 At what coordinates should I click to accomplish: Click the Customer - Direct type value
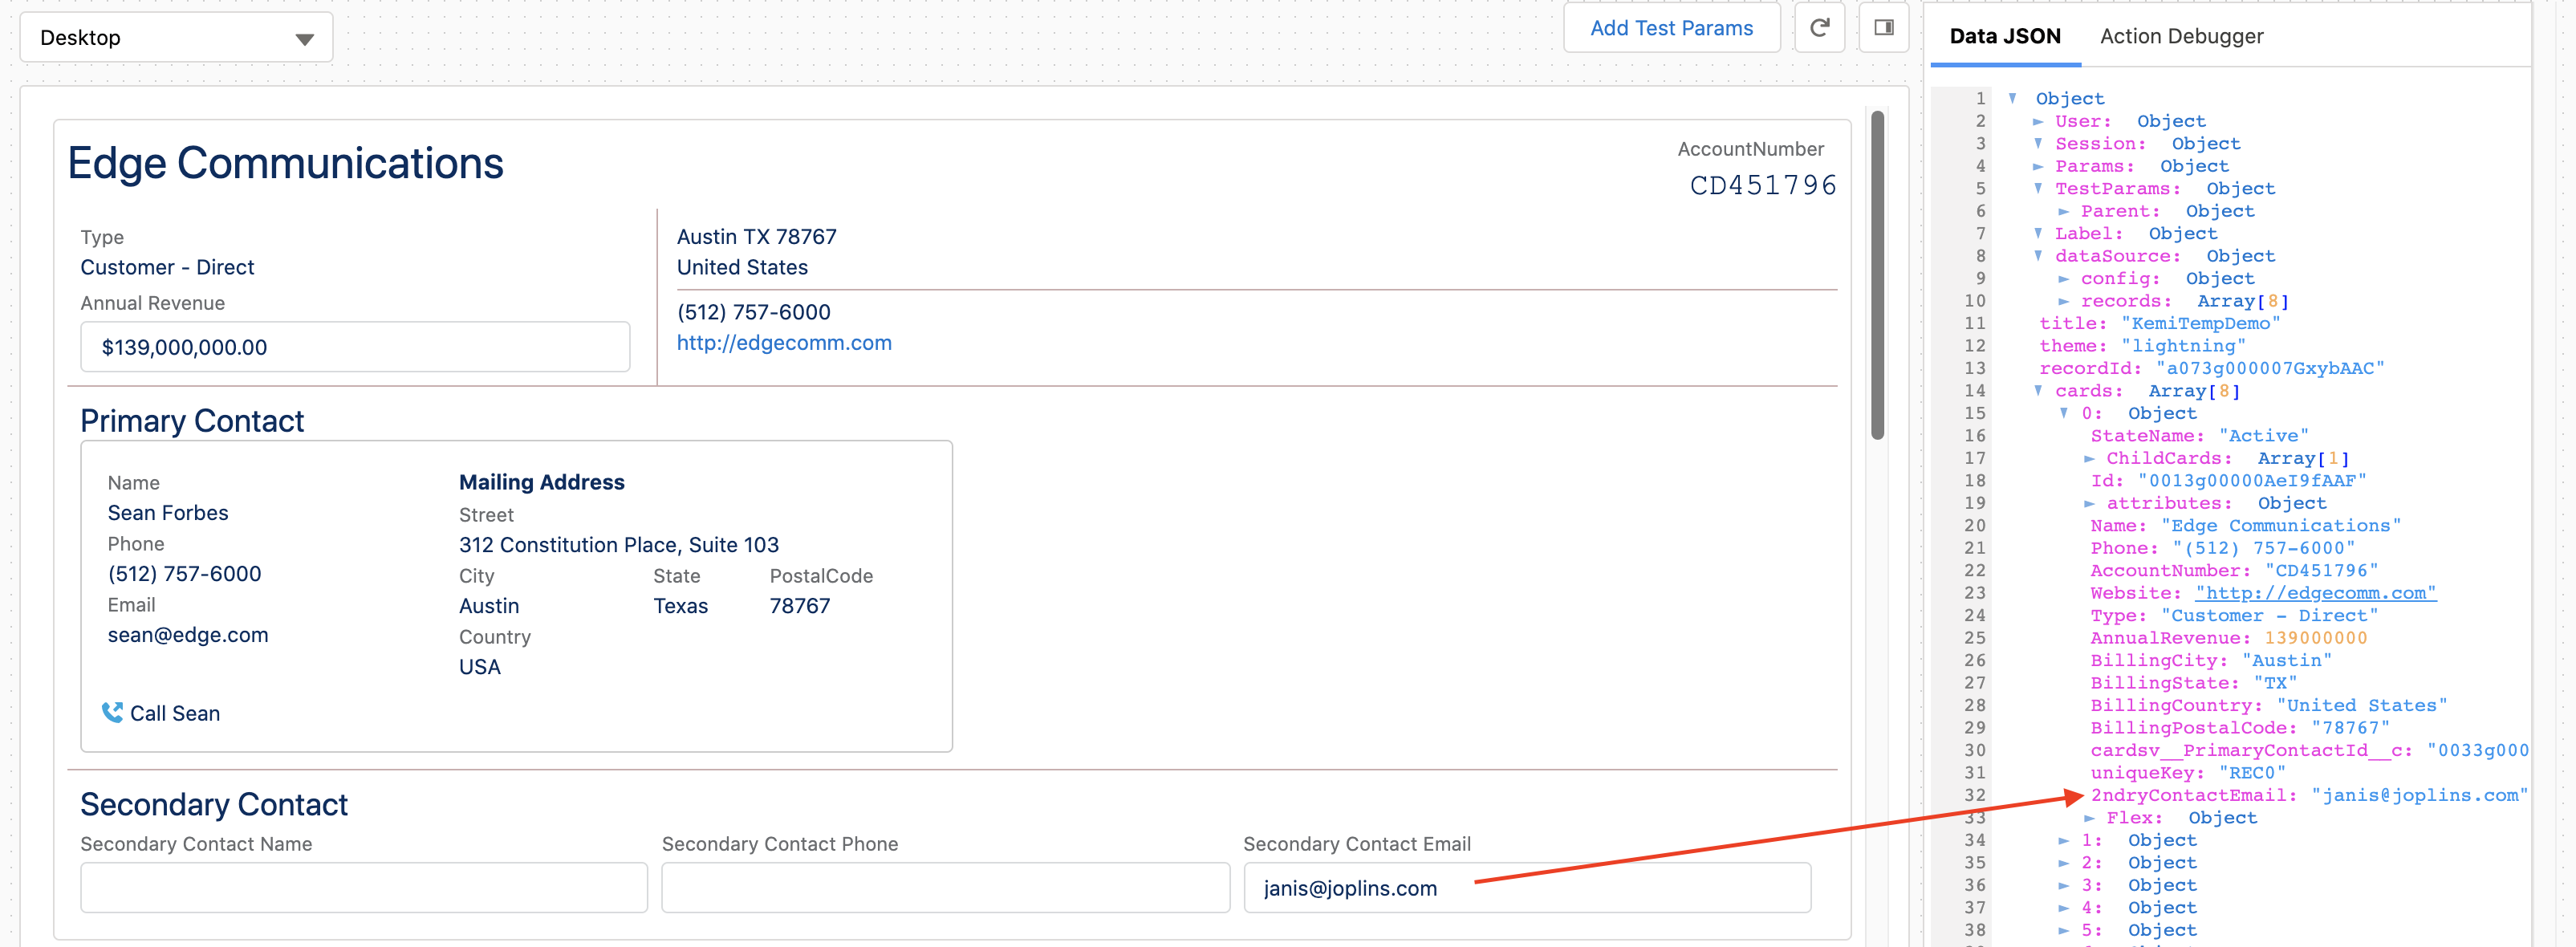[x=167, y=267]
